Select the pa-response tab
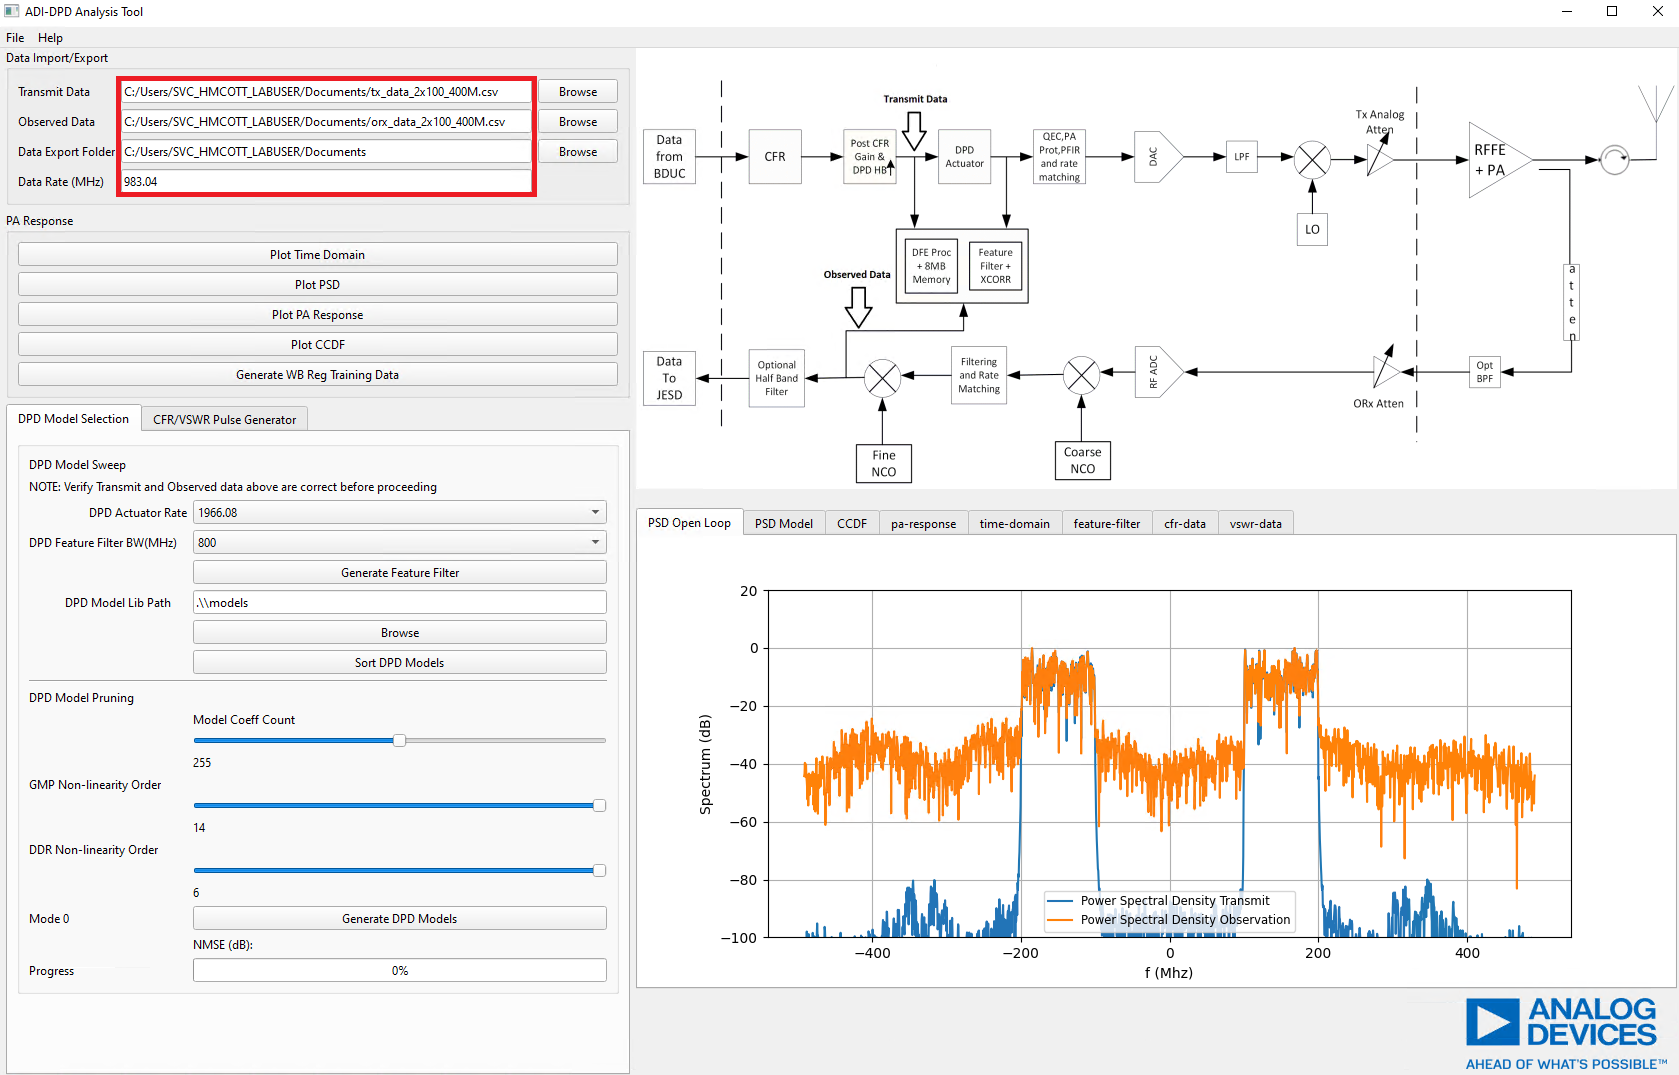 (922, 522)
